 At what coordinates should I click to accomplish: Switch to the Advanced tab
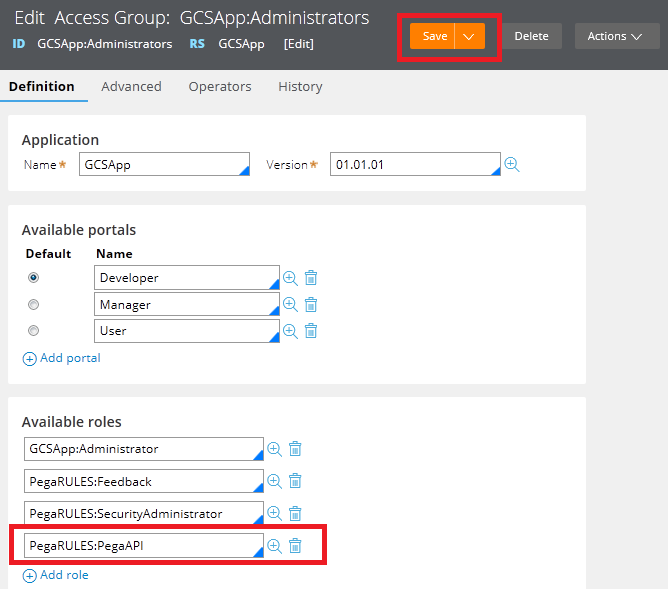(131, 86)
